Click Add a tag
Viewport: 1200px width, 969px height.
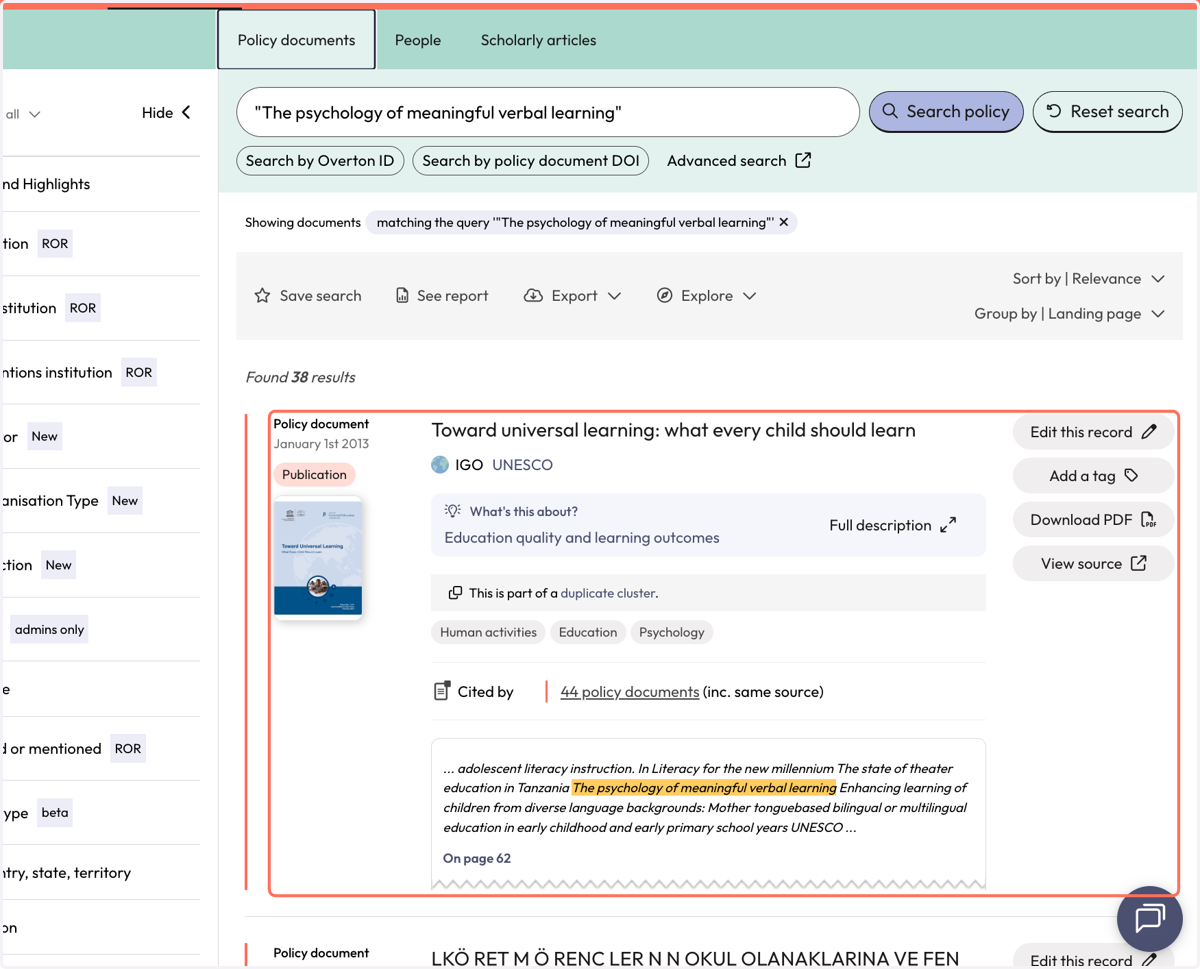pyautogui.click(x=1093, y=476)
